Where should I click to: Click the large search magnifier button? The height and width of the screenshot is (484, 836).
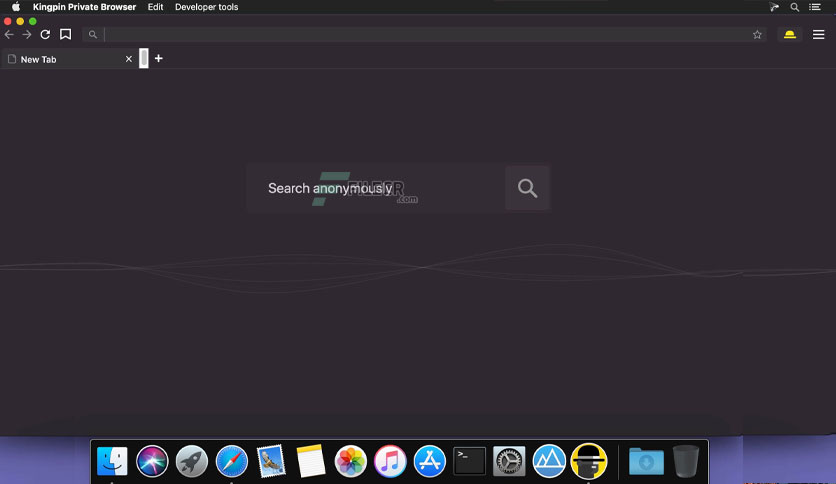[527, 188]
